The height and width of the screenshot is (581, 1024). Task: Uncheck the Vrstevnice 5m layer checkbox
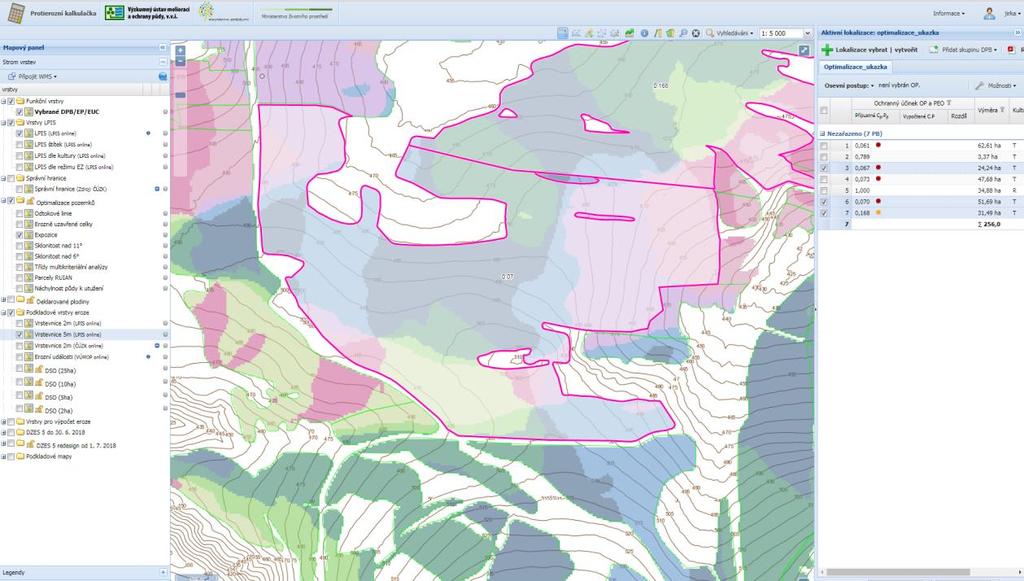[x=19, y=334]
